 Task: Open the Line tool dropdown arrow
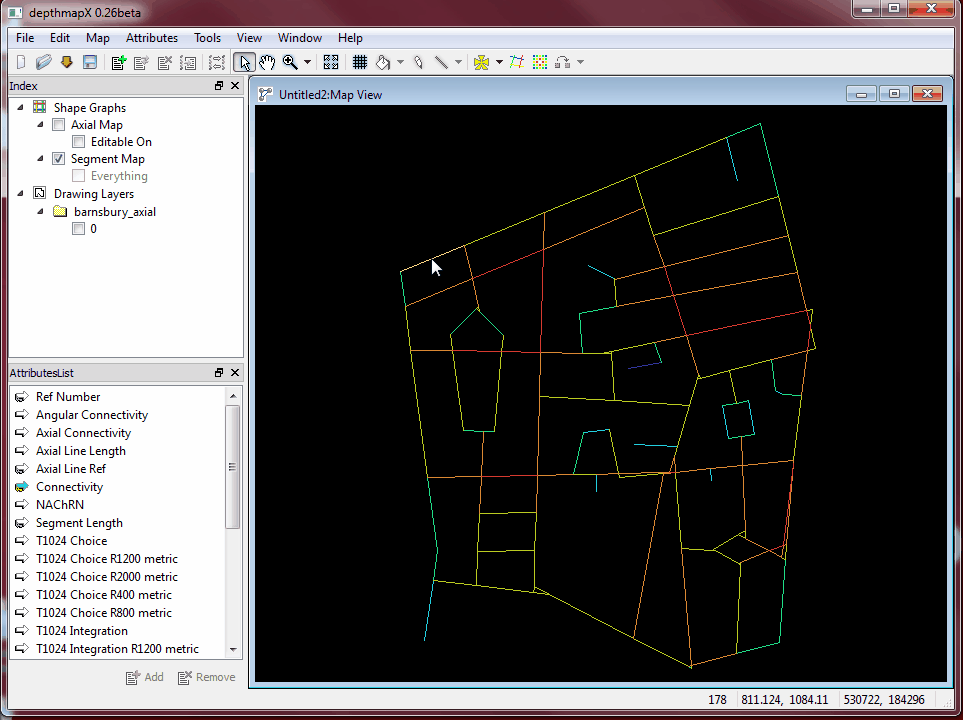click(458, 62)
